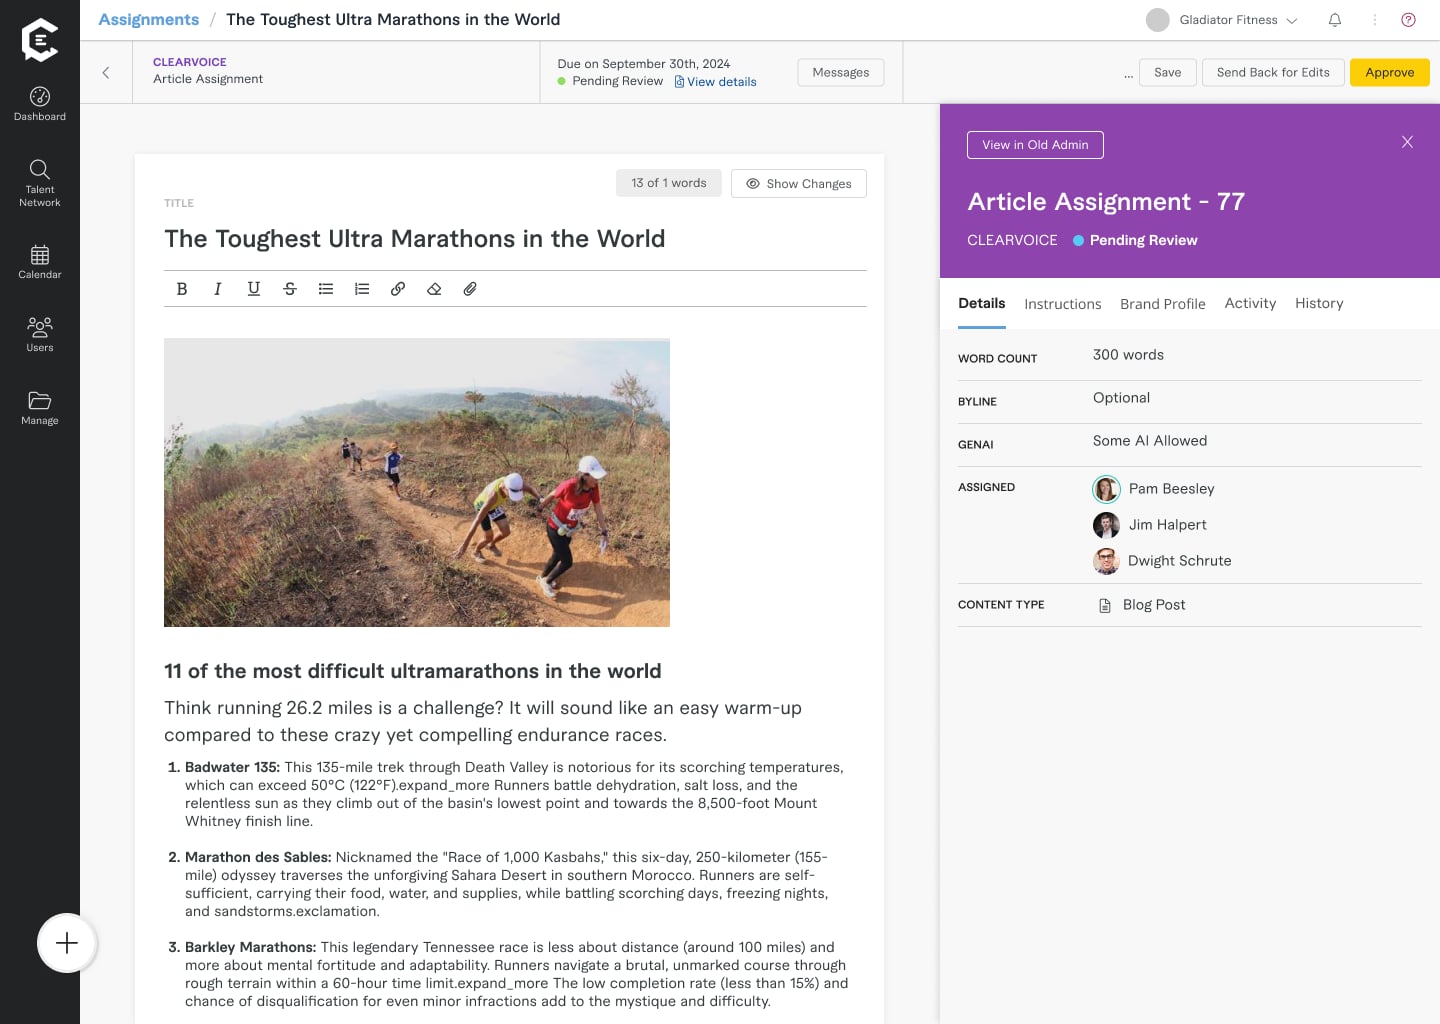Toggle Show Changes visibility
Viewport: 1440px width, 1024px height.
[x=798, y=184]
